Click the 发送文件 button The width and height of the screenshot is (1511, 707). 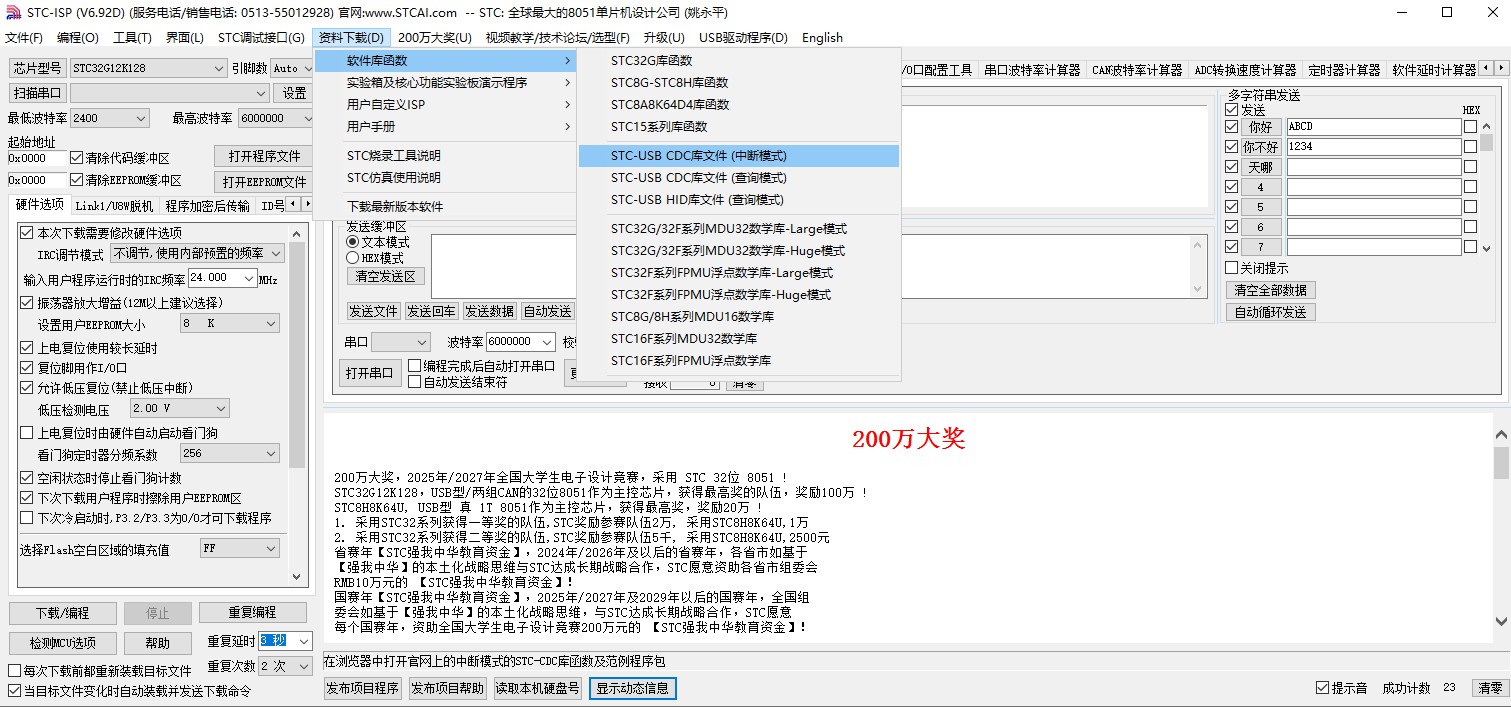point(373,312)
